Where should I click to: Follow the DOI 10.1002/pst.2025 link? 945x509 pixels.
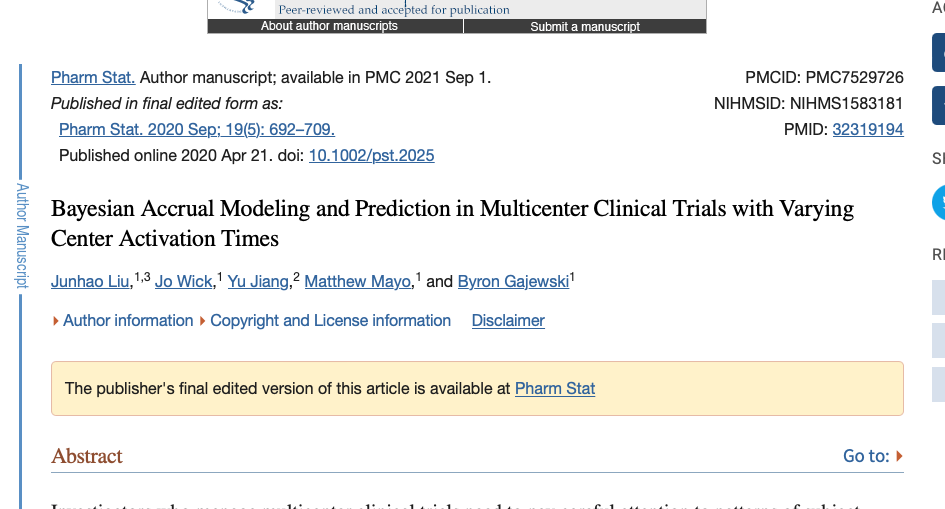(371, 155)
